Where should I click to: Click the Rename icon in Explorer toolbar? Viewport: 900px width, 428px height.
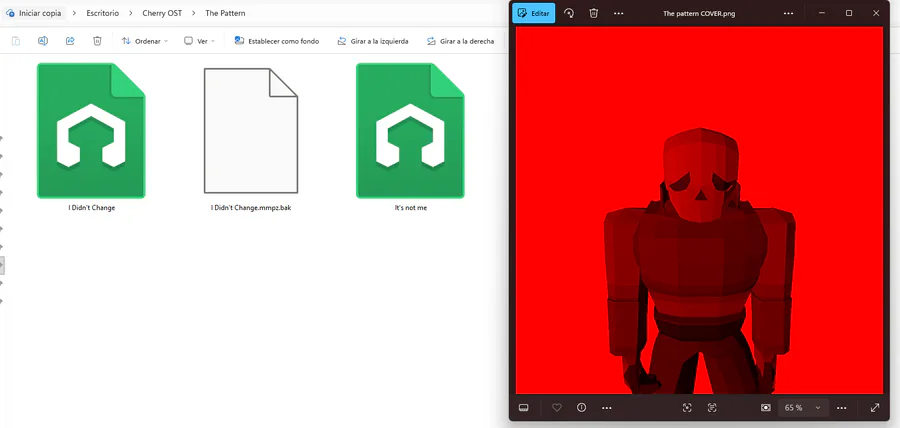point(42,41)
